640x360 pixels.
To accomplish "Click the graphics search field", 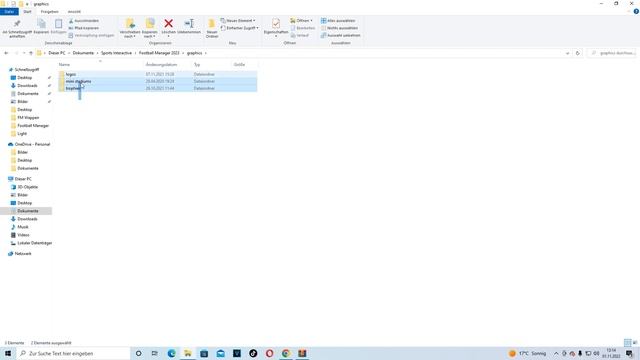I will pos(611,53).
